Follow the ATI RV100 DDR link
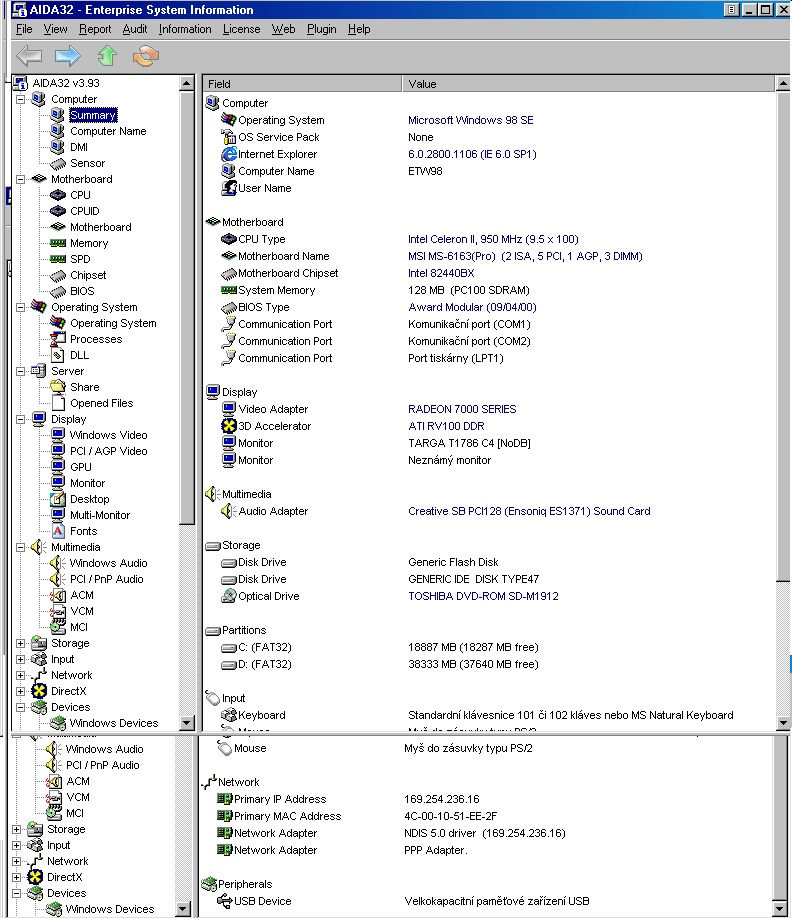 point(446,426)
